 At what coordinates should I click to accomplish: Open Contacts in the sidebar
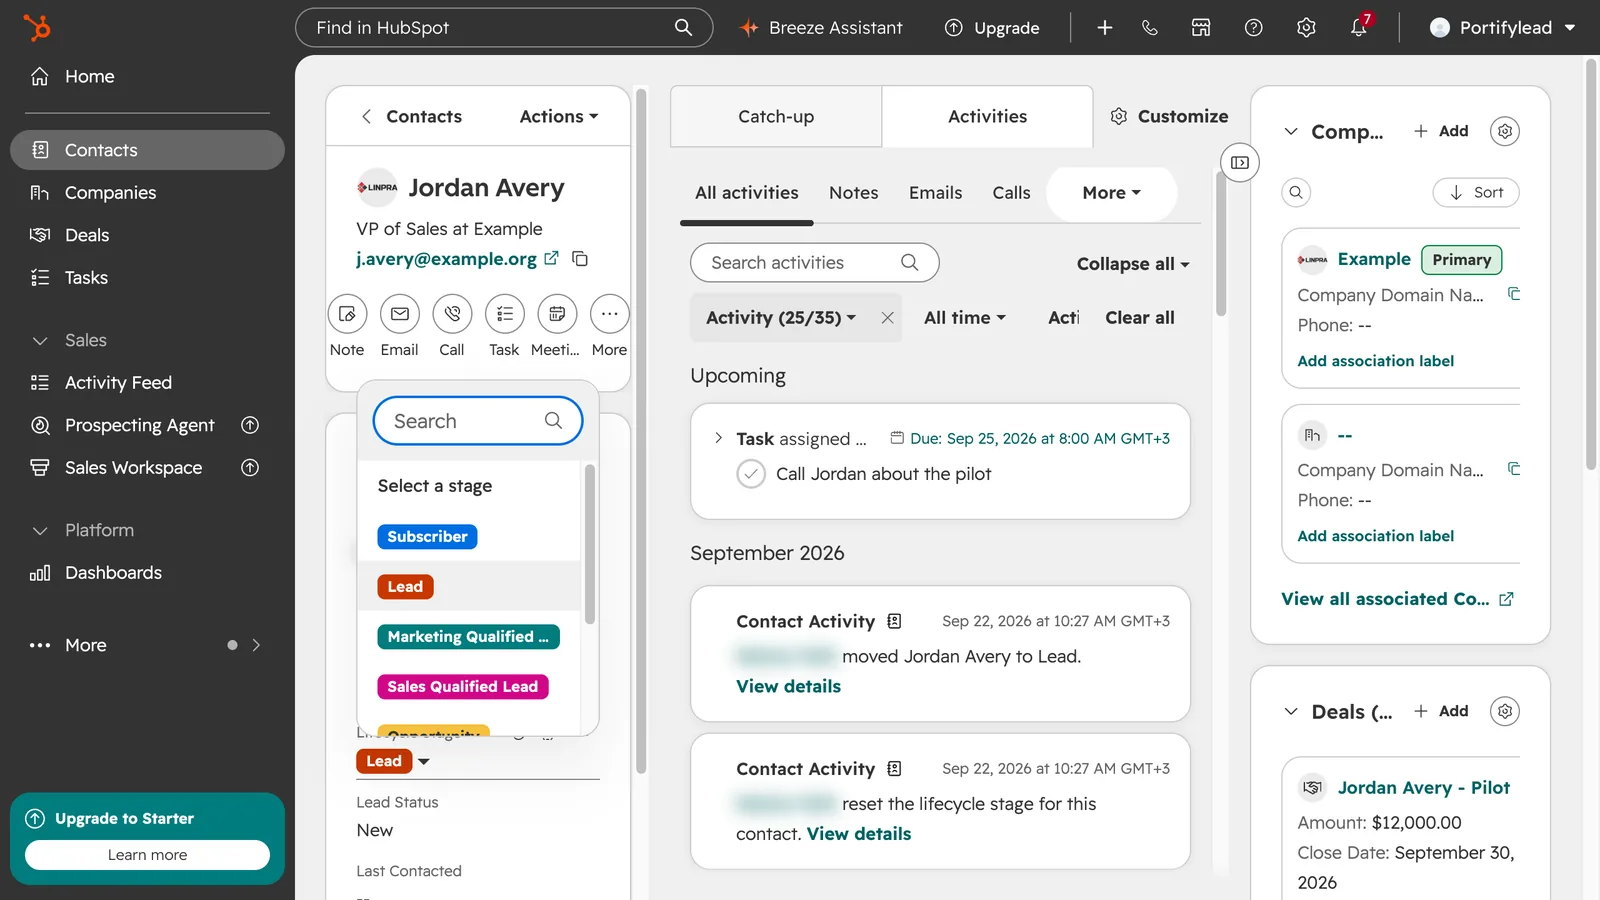(x=147, y=150)
